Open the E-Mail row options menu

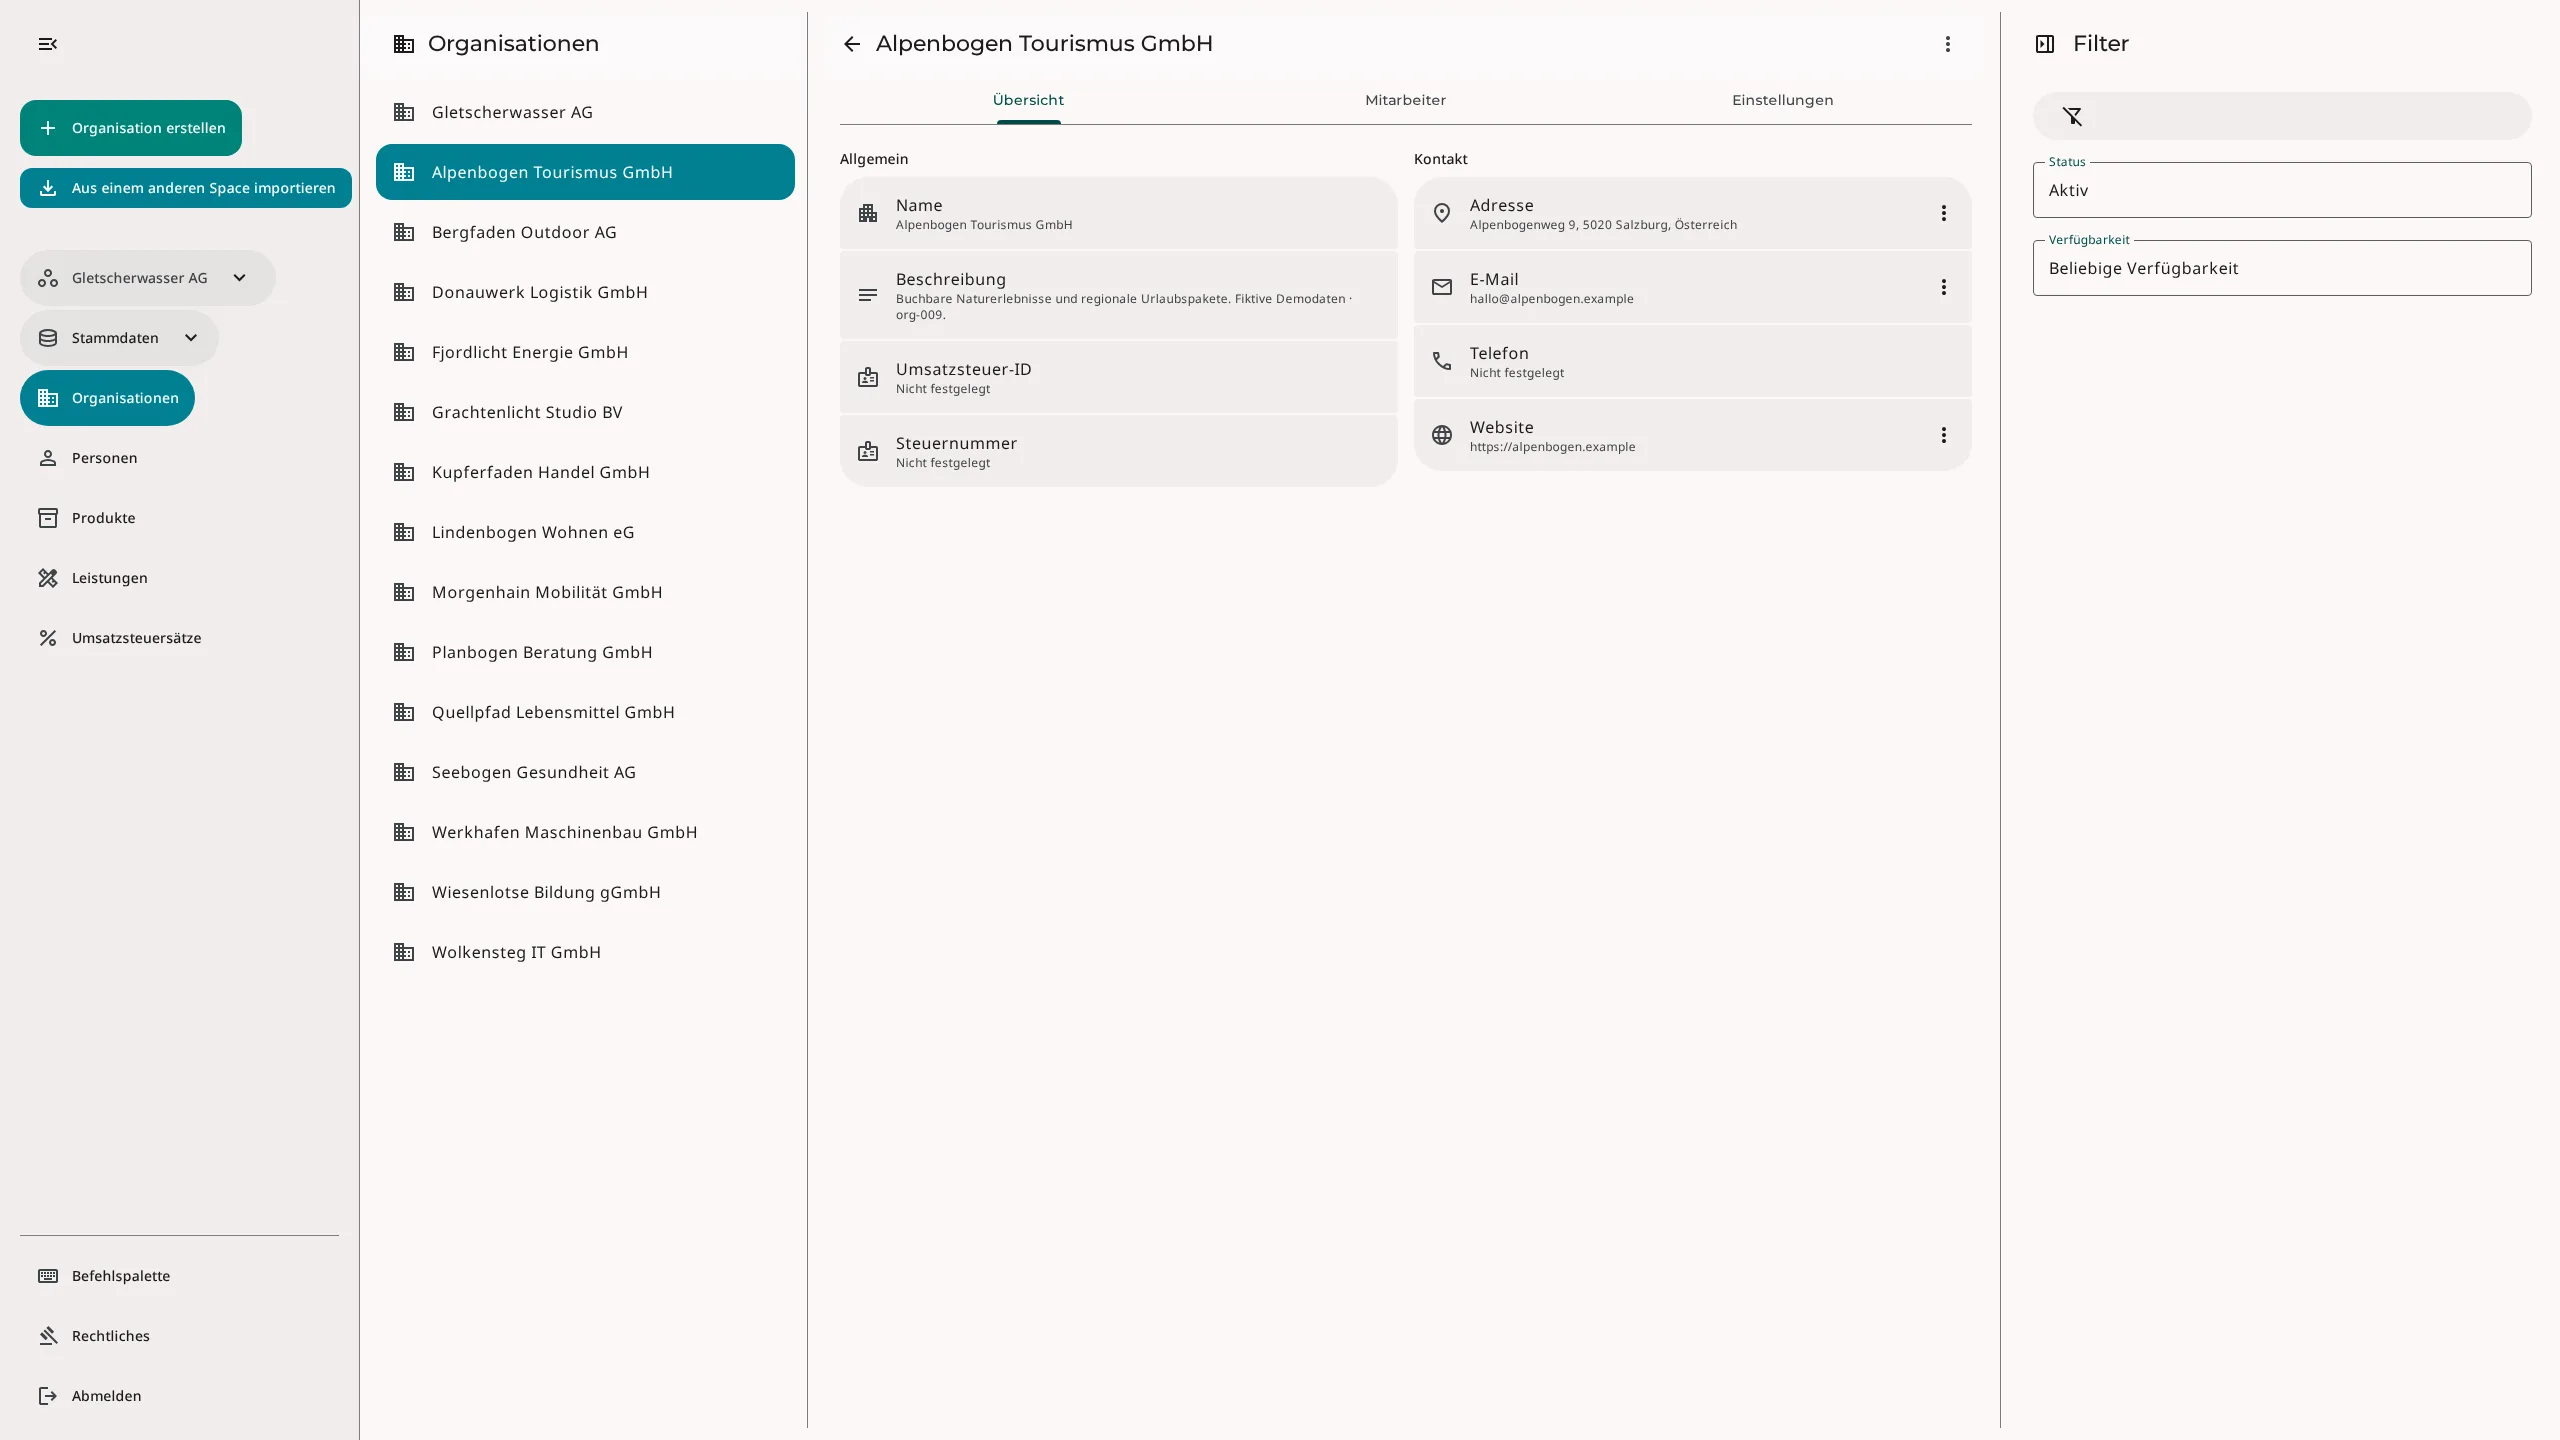point(1943,287)
